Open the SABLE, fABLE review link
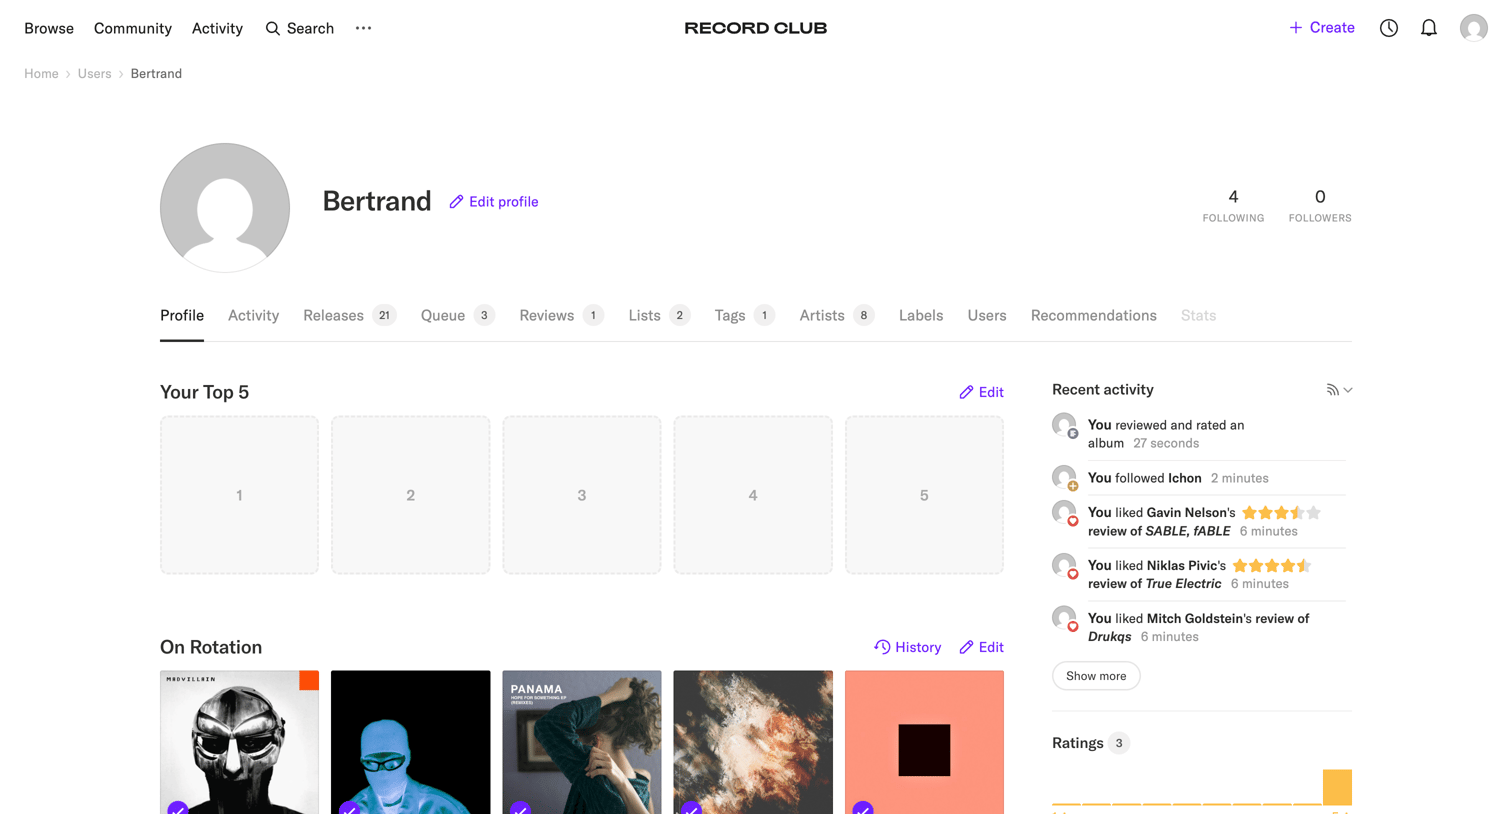The height and width of the screenshot is (814, 1512). [x=1187, y=531]
